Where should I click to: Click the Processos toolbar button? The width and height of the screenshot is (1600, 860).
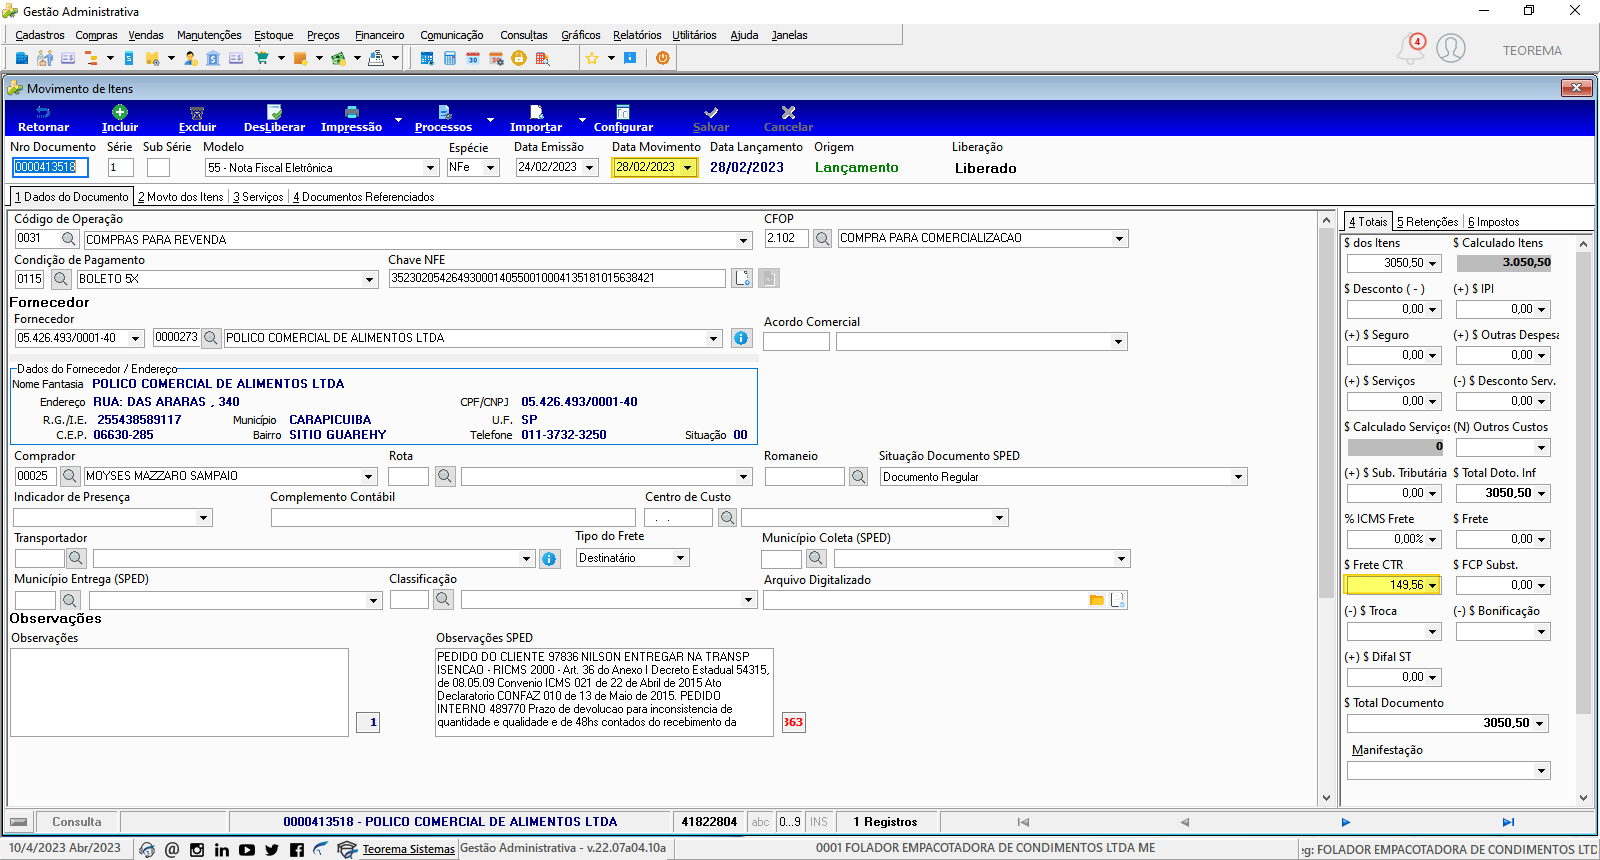443,119
